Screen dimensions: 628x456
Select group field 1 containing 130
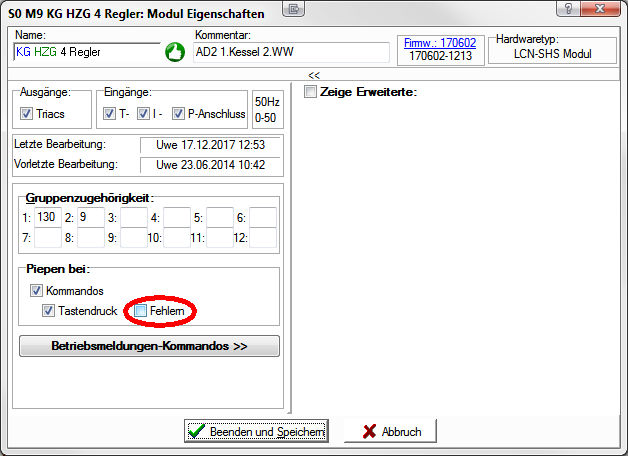[47, 217]
